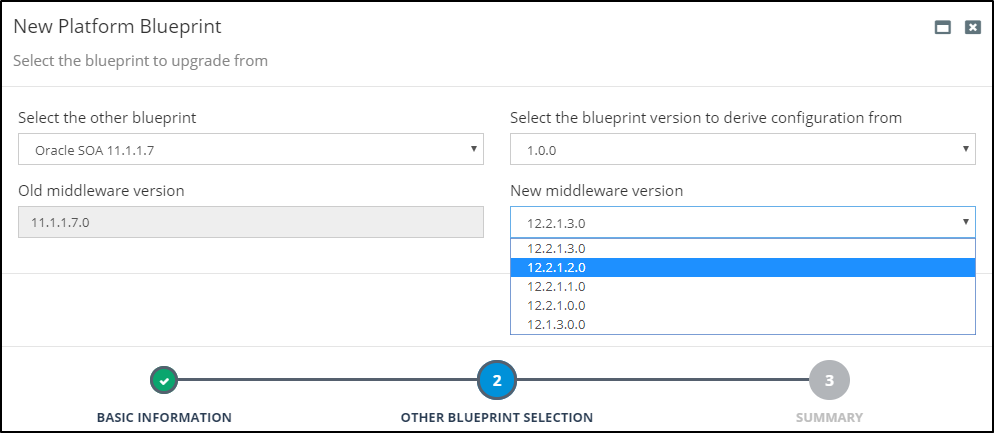994x433 pixels.
Task: Click the arrow of the Oracle SOA dropdown
Action: (x=473, y=150)
